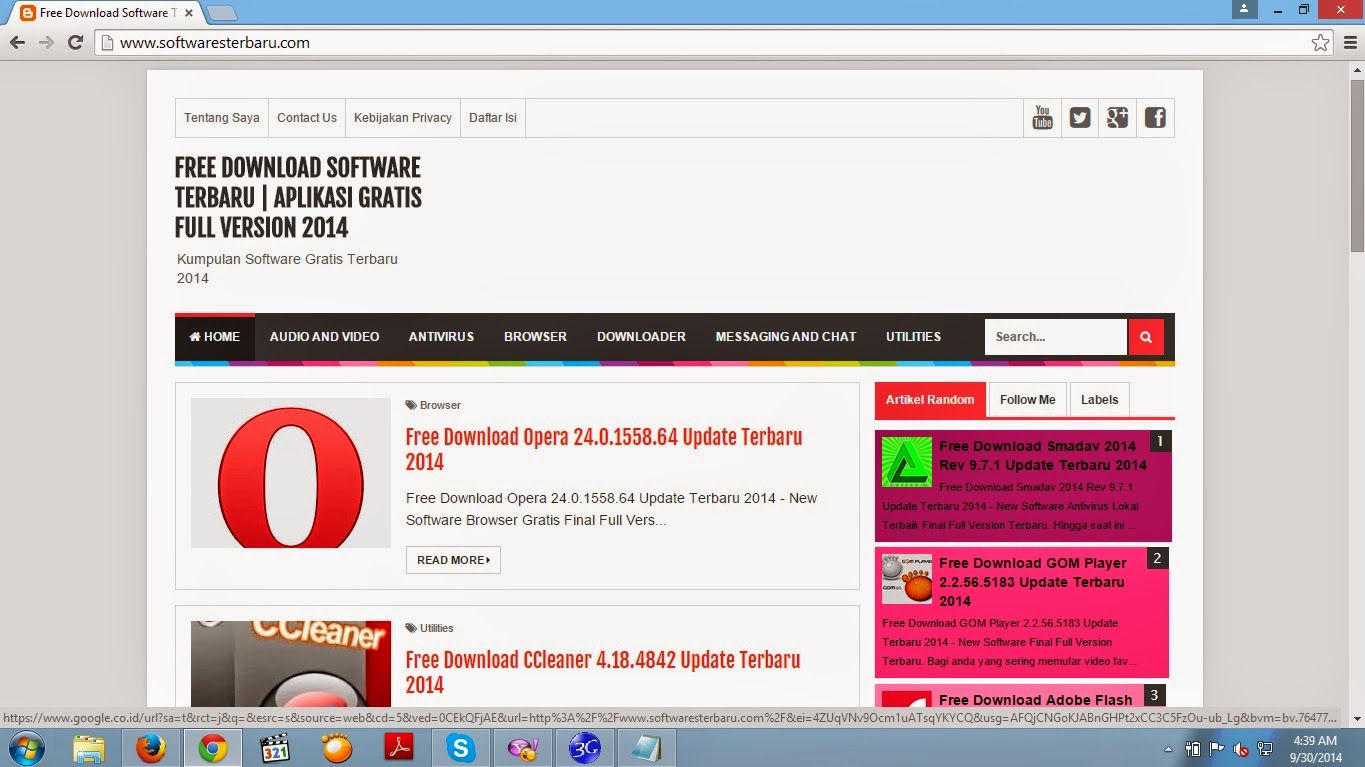Click the Chrome taskbar icon
This screenshot has width=1365, height=767.
212,748
